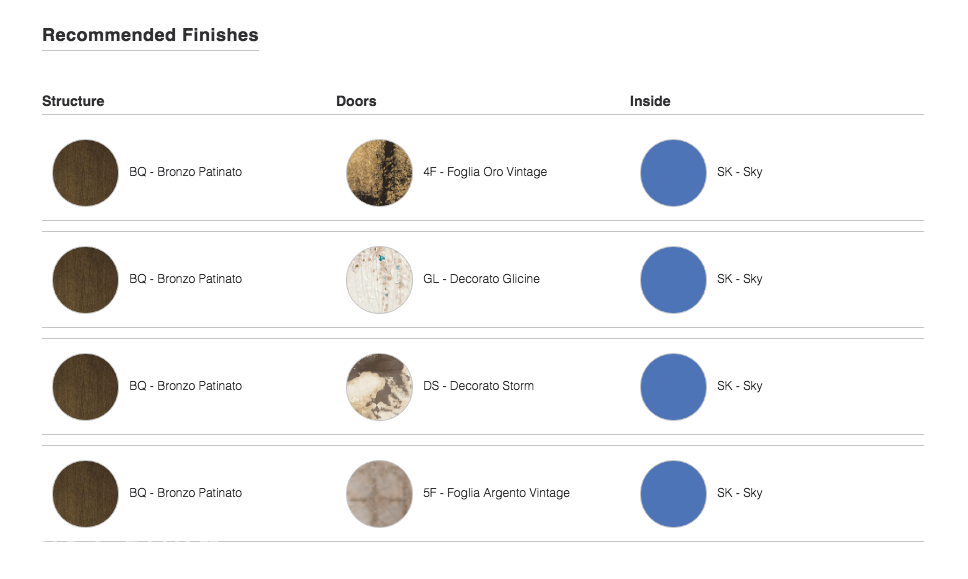Click the Sky blue swatch in first row
The image size is (968, 579).
coord(673,173)
